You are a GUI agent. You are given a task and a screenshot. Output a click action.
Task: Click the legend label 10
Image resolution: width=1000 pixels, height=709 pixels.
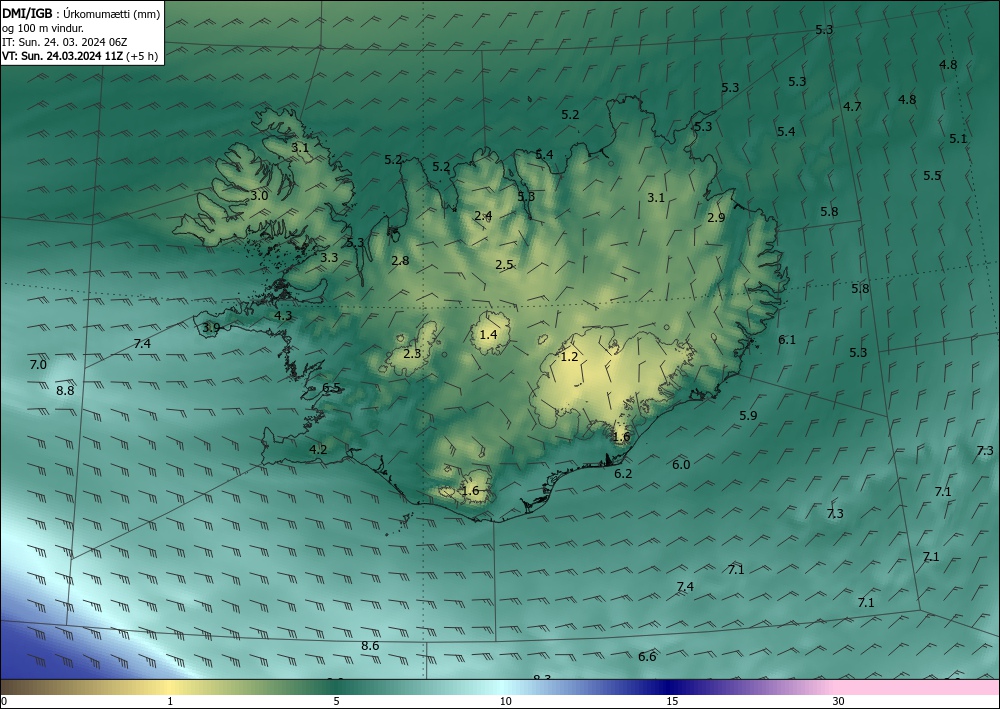click(x=506, y=701)
